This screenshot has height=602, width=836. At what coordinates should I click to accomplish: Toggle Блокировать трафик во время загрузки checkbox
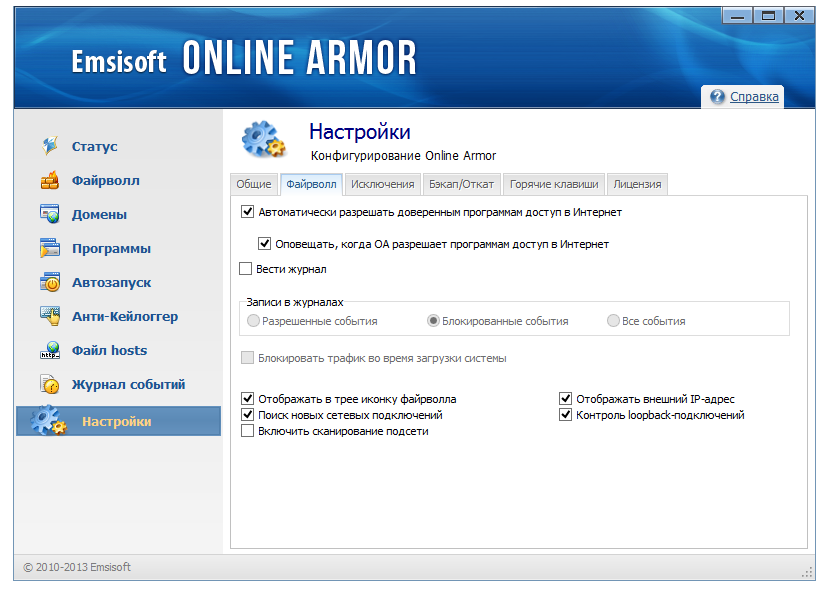click(x=247, y=357)
